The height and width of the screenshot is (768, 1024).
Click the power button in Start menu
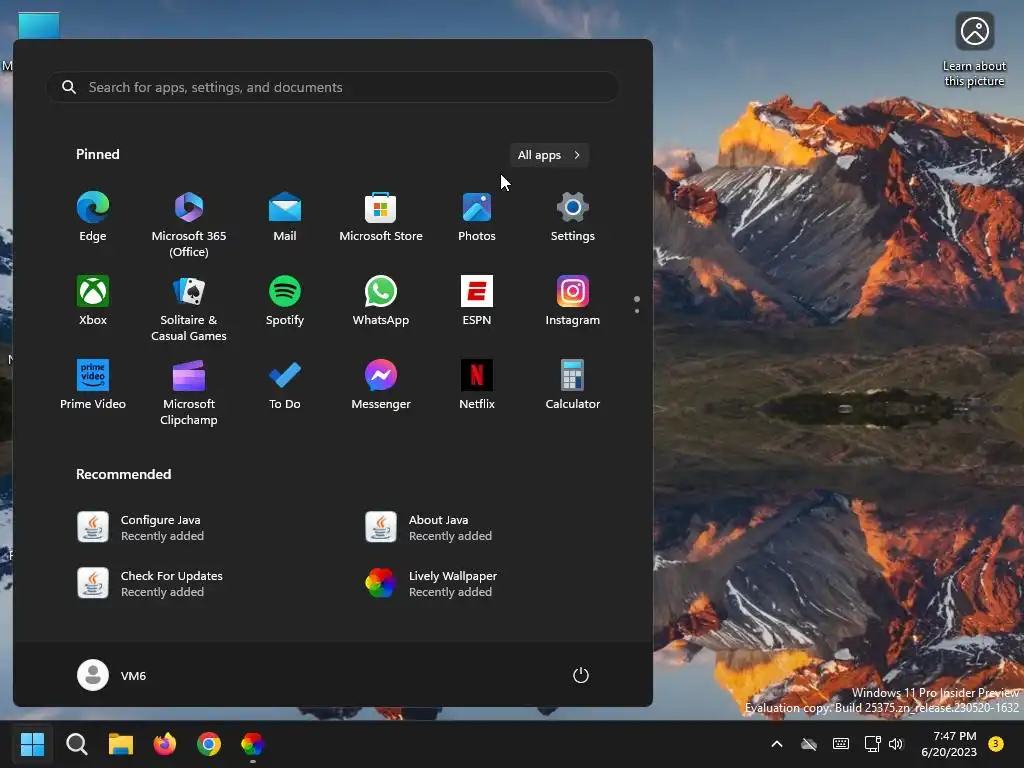point(581,675)
